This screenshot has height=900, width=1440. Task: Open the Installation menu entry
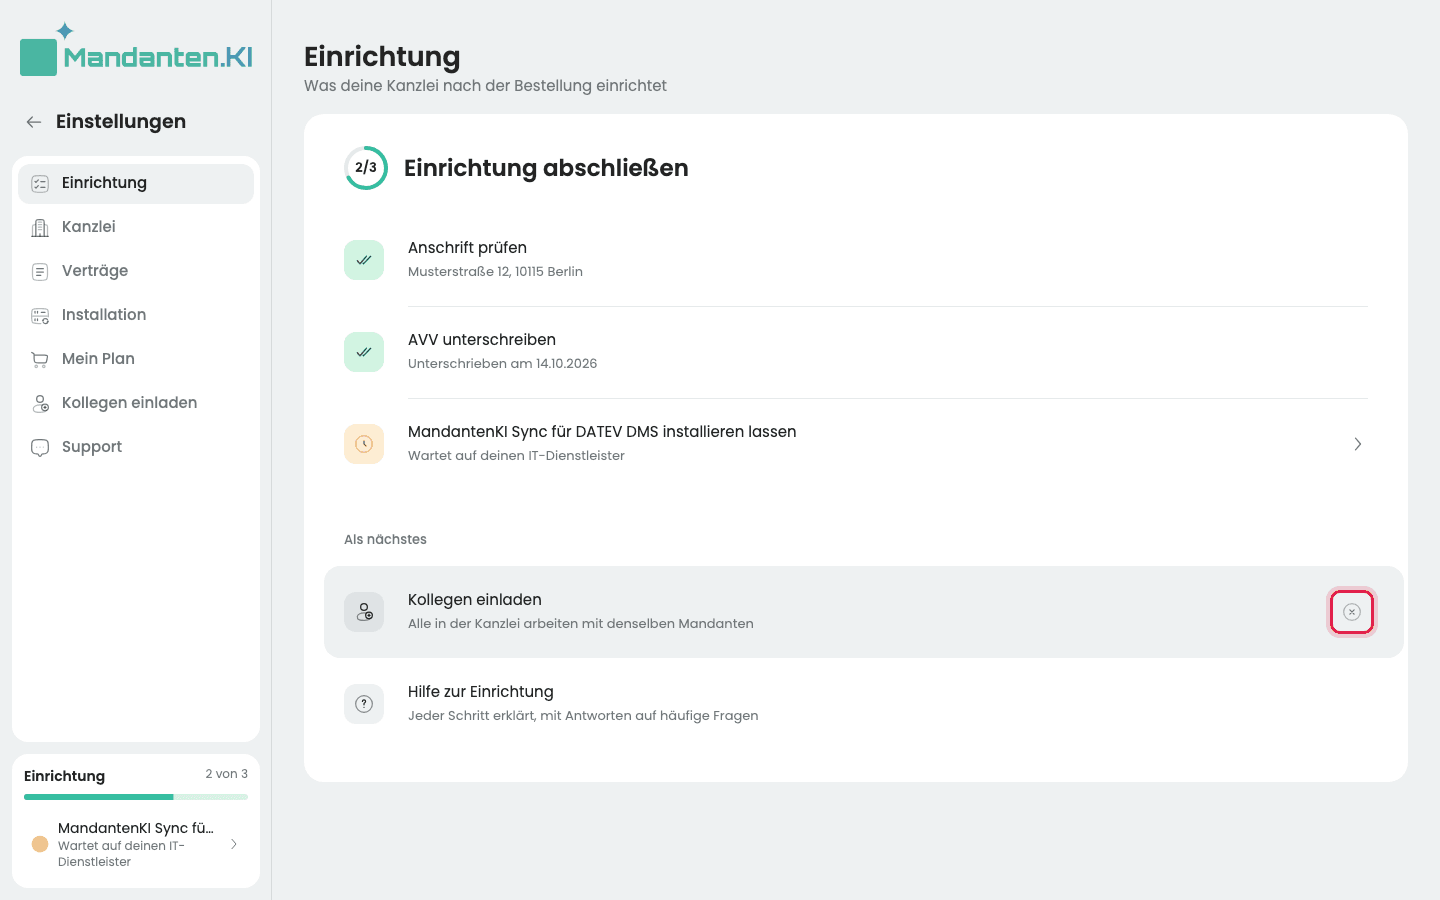(x=136, y=315)
